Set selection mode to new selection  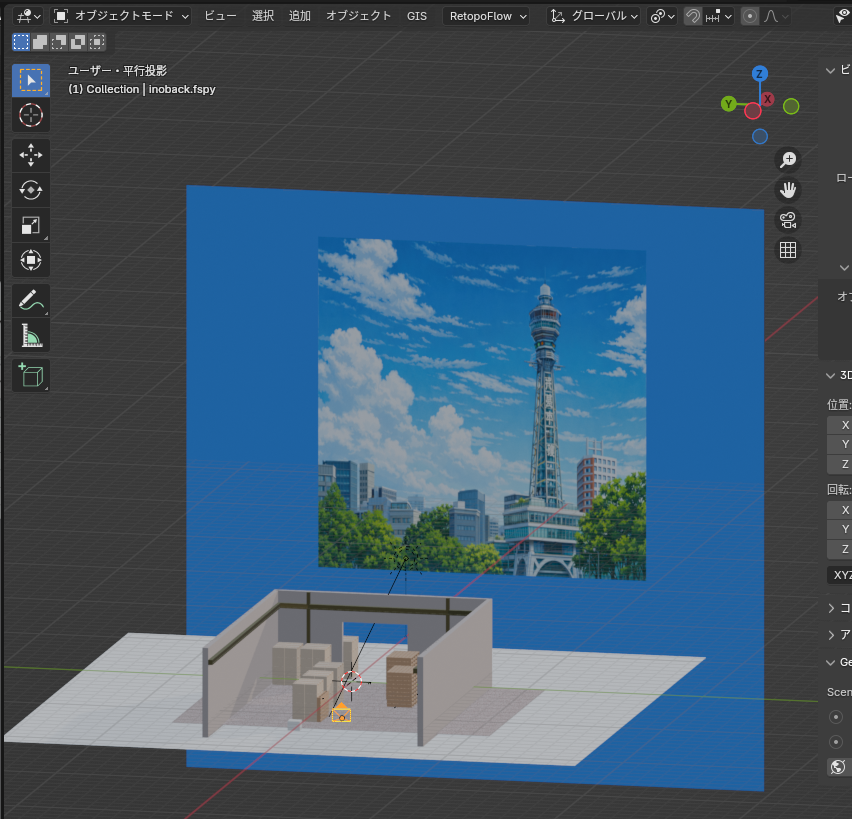[21, 42]
